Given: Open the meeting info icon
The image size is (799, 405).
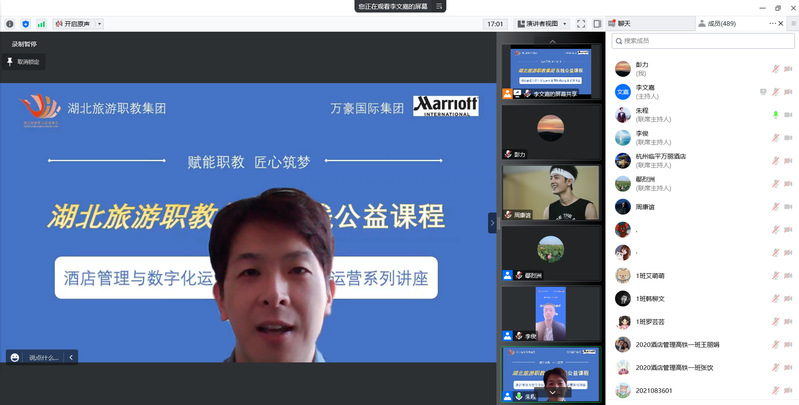Looking at the screenshot, I should (10, 23).
